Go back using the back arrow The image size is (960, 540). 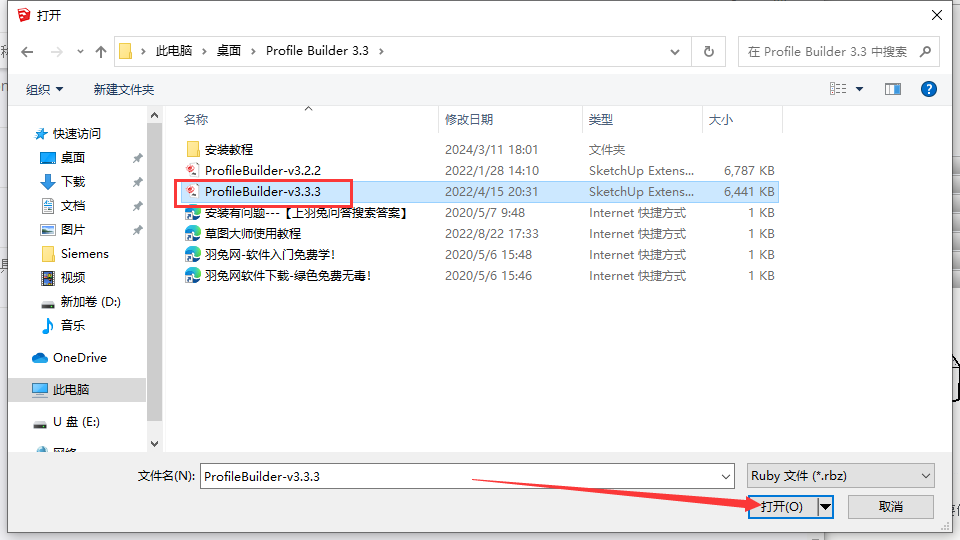tap(27, 52)
